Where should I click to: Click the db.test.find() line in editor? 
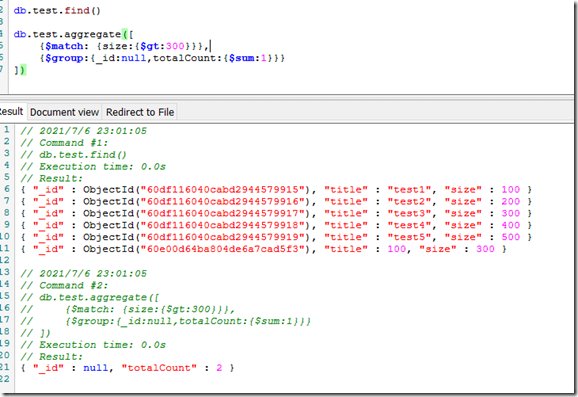click(x=57, y=10)
